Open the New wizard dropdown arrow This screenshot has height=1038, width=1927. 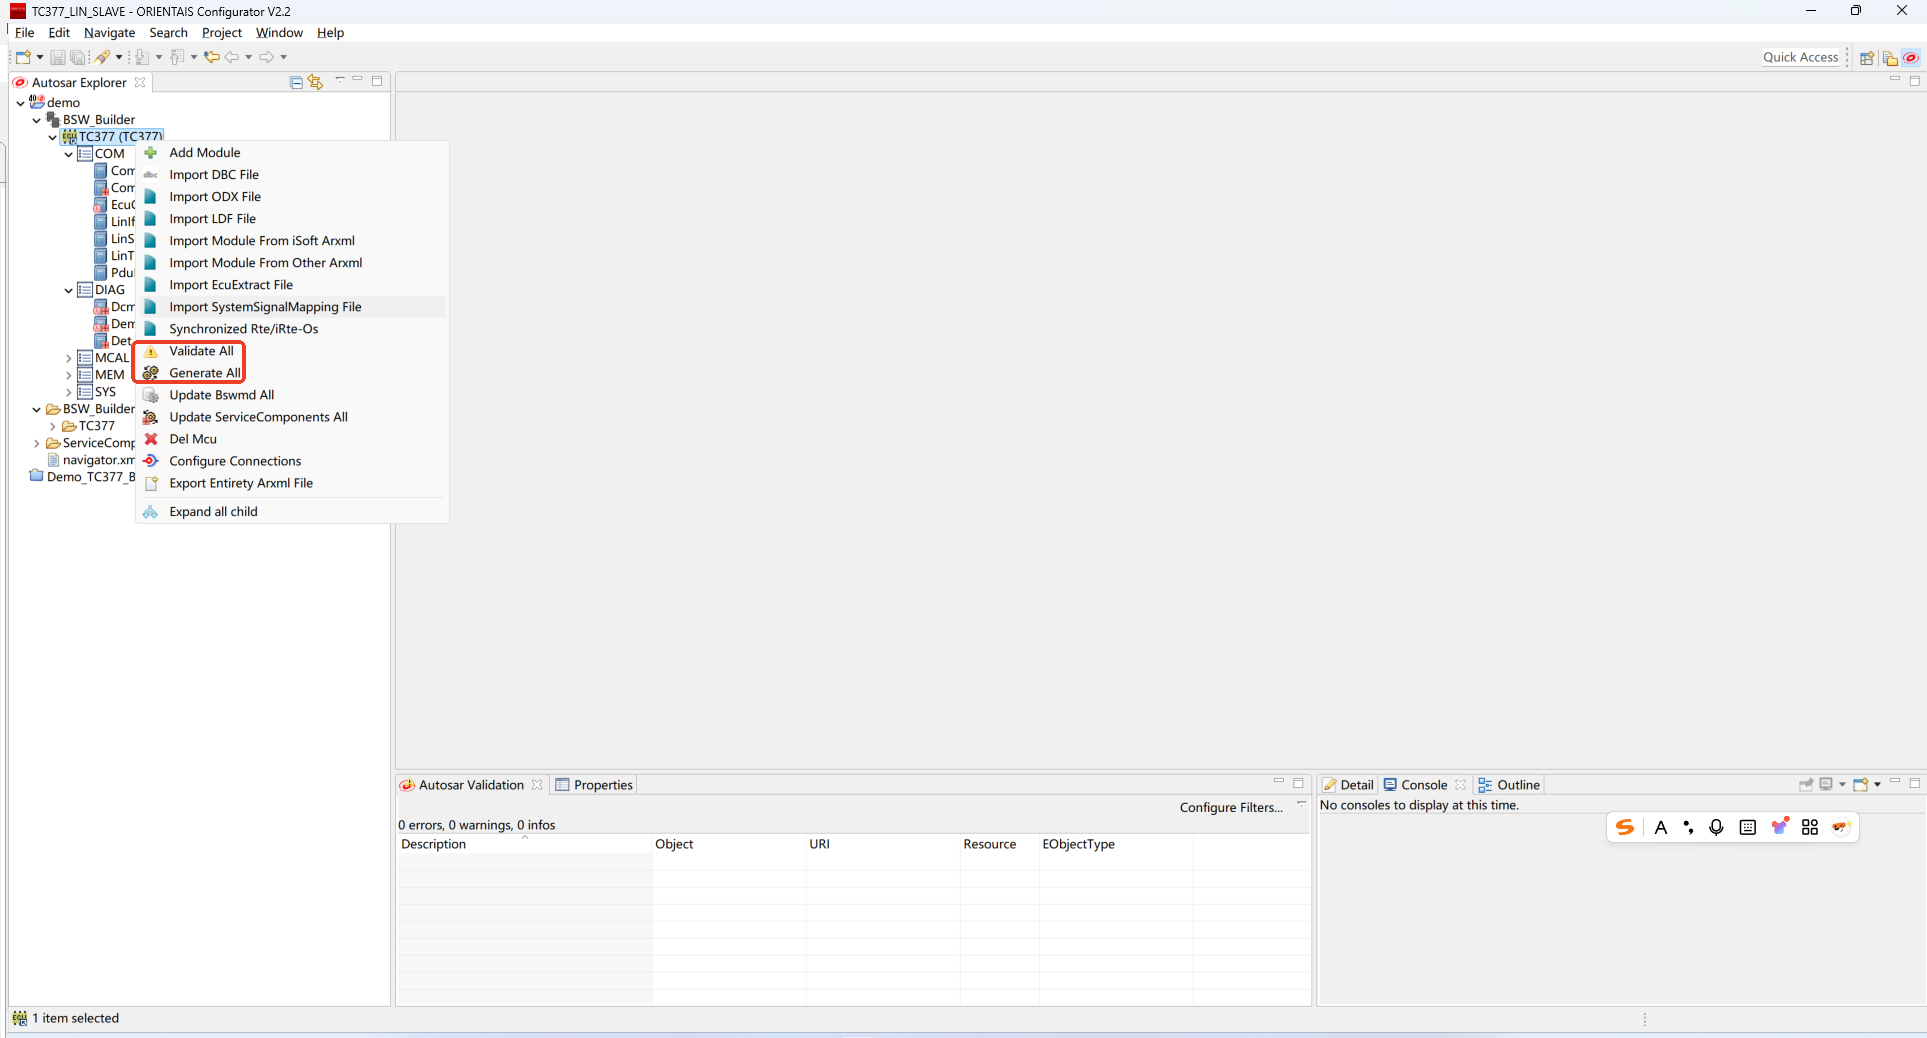pyautogui.click(x=40, y=57)
